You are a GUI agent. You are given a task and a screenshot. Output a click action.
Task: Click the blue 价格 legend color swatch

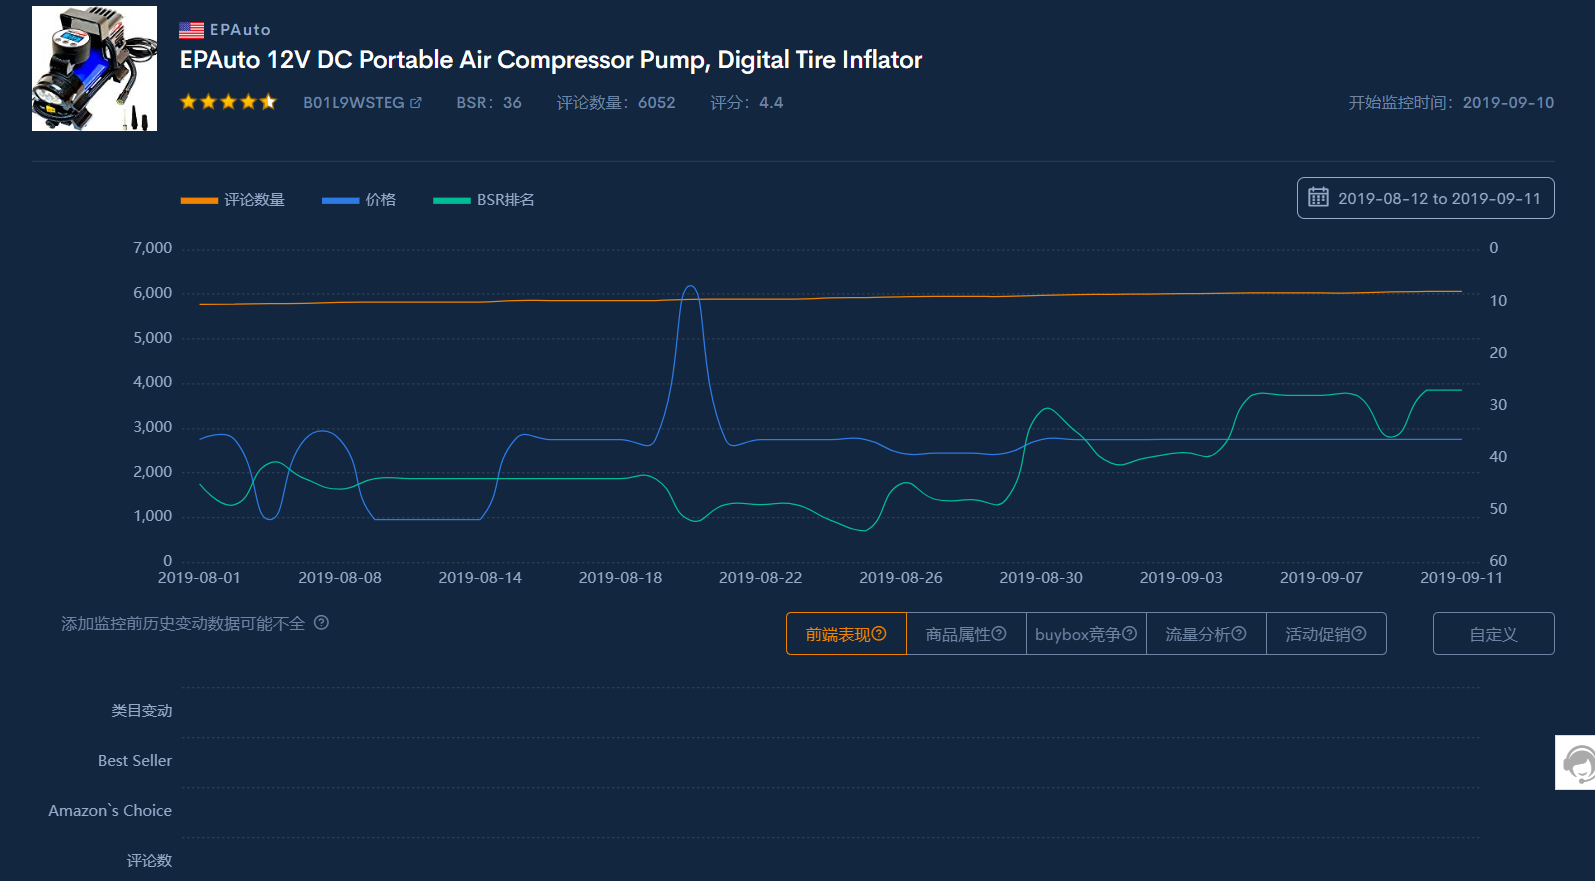point(340,200)
